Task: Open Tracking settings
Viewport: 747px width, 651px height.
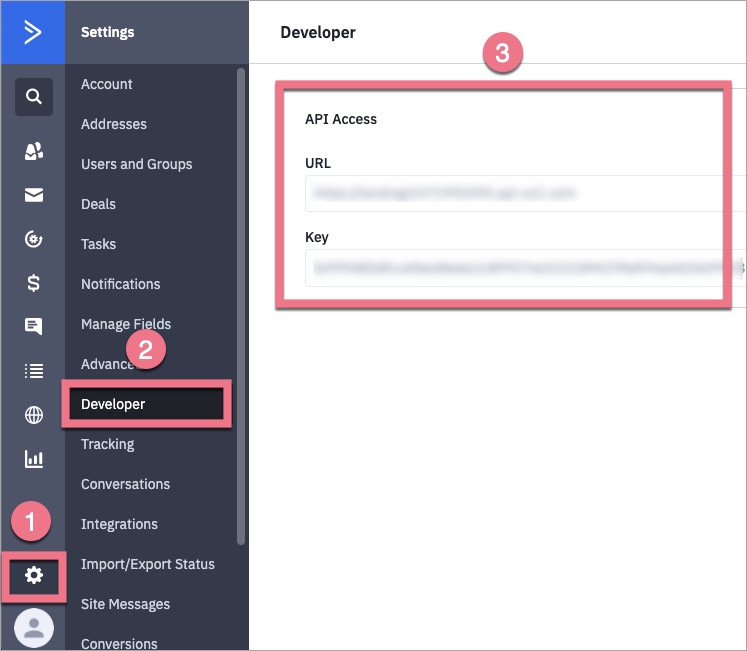Action: (107, 444)
